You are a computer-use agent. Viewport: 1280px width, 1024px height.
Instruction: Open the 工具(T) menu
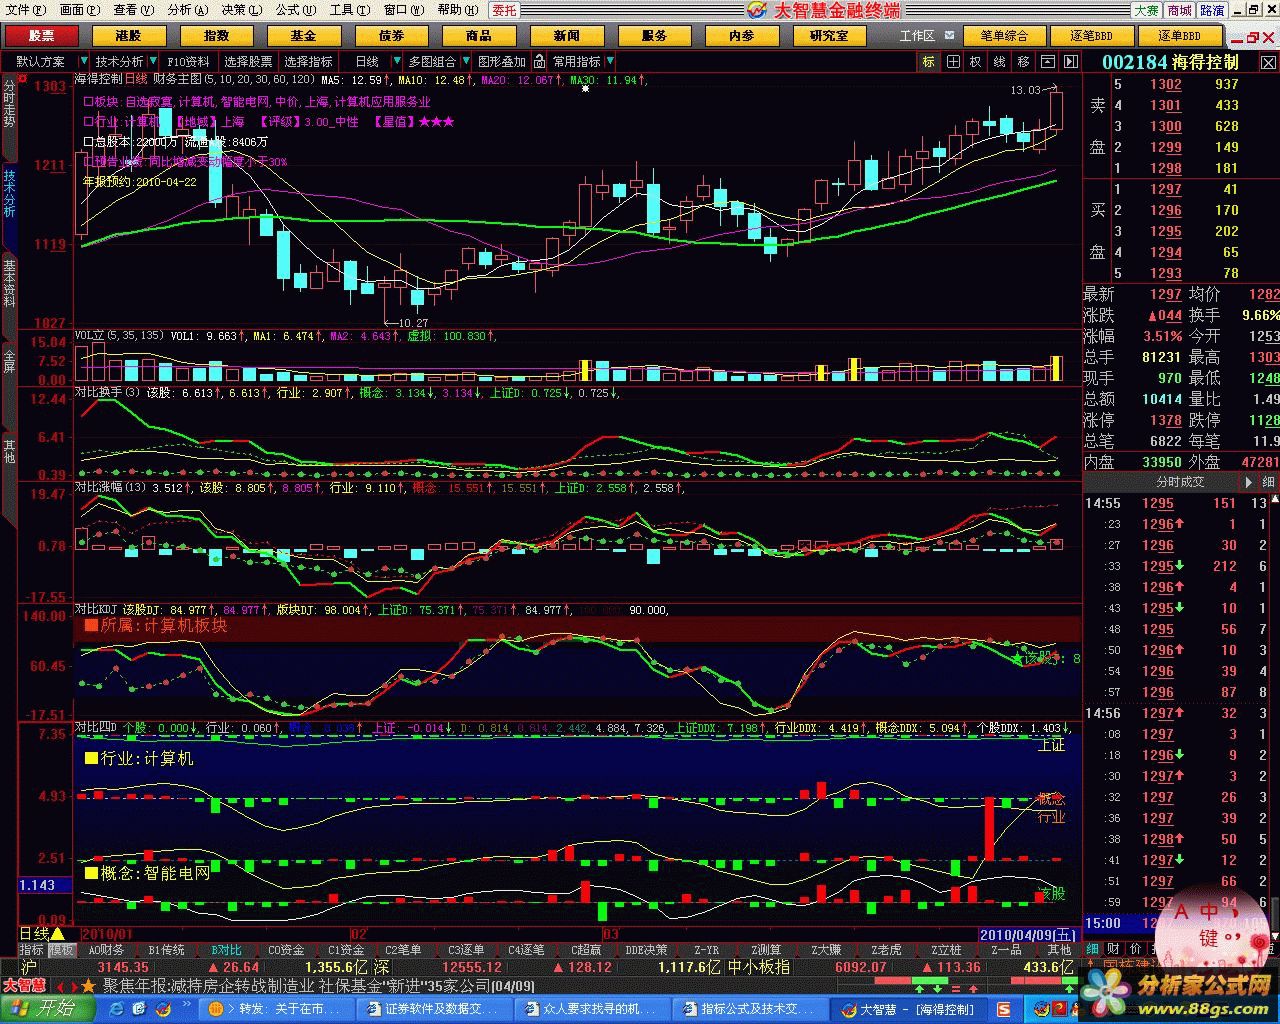[349, 10]
